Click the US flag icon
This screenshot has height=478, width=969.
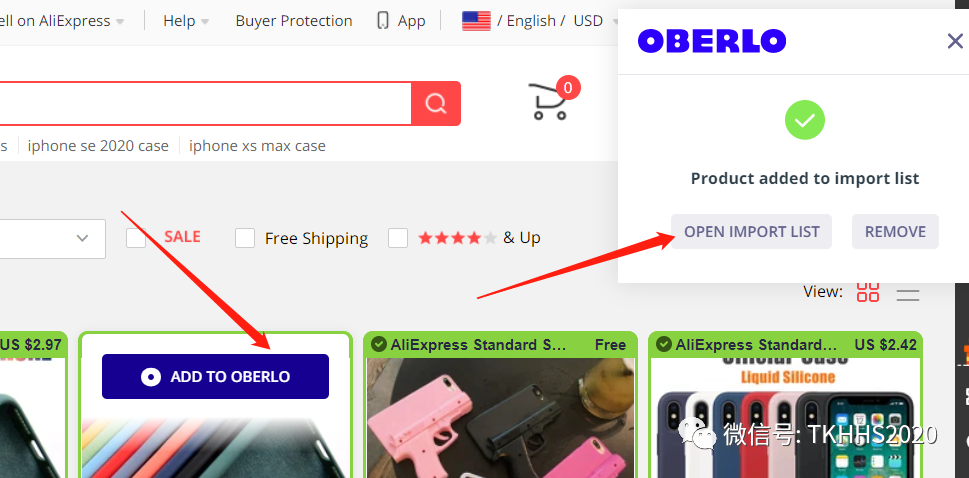coord(476,21)
